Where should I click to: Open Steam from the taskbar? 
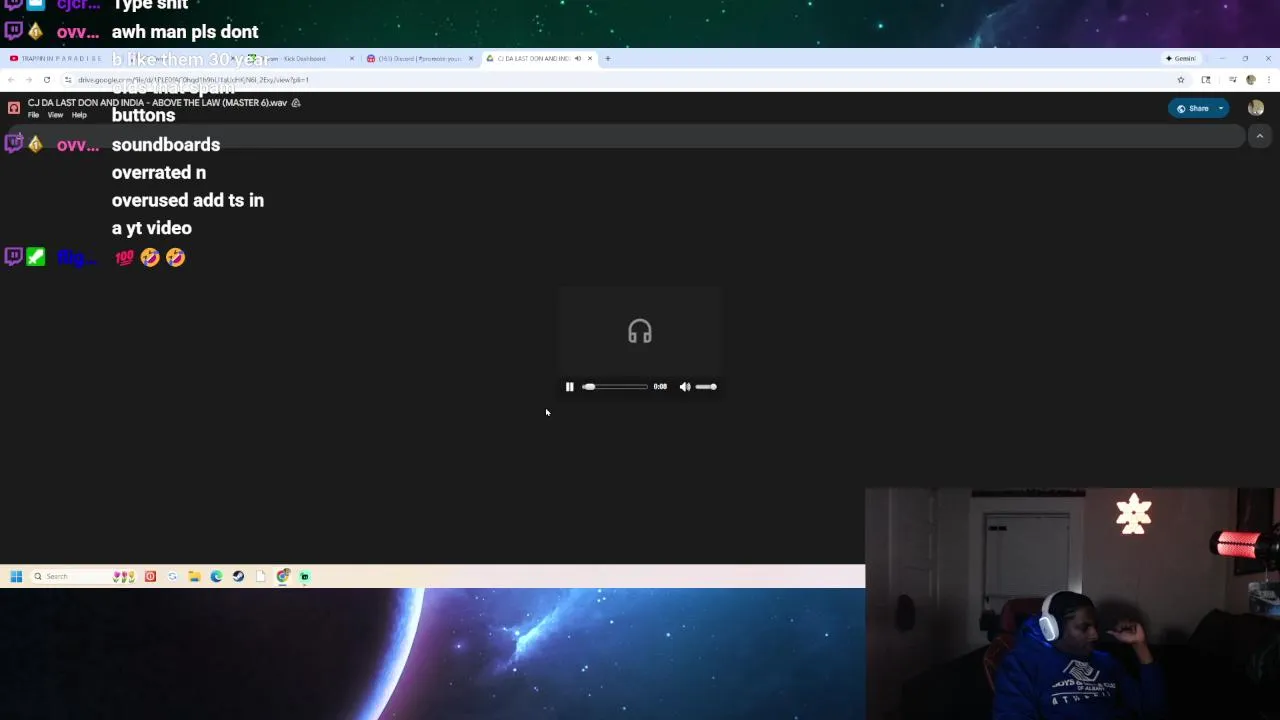click(x=238, y=576)
